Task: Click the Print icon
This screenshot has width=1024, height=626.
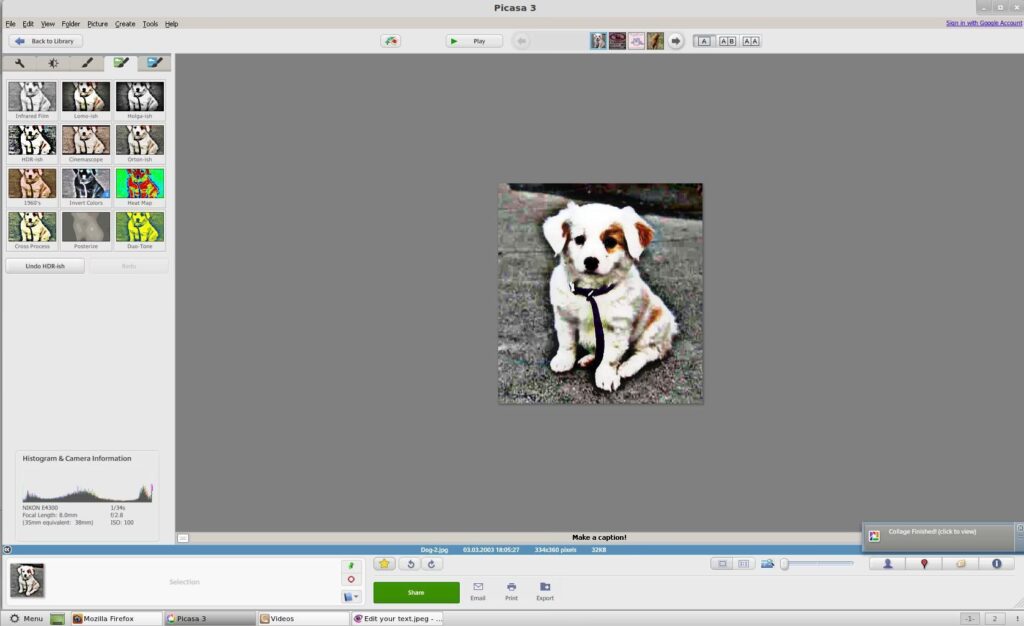Action: [511, 590]
